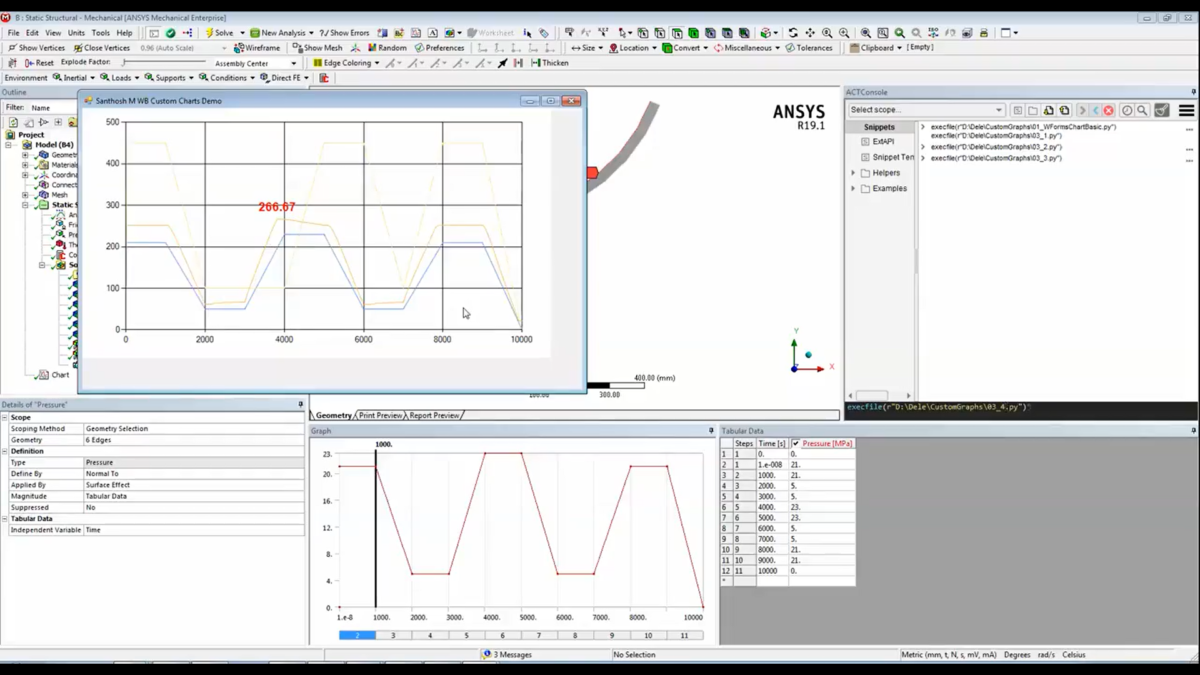
Task: Open the Inertial loads dropdown
Action: (74, 78)
